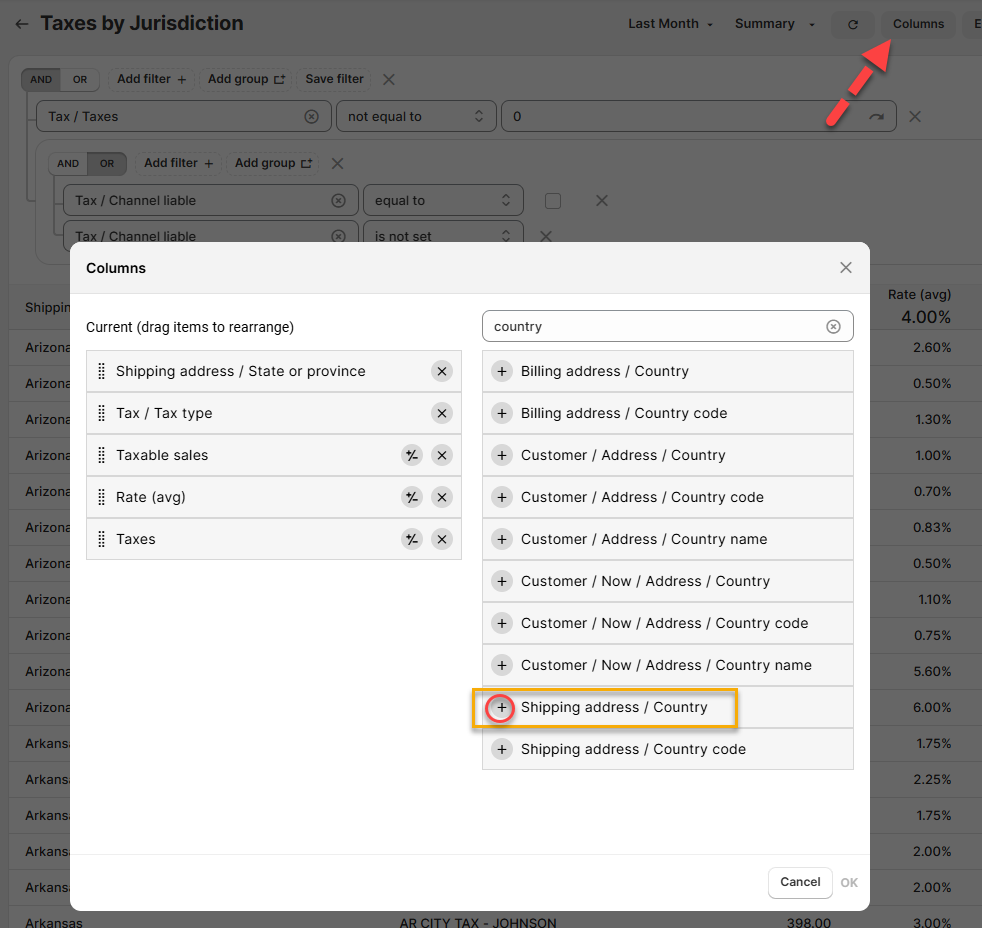The height and width of the screenshot is (928, 982).
Task: Click the refresh report icon
Action: click(853, 25)
